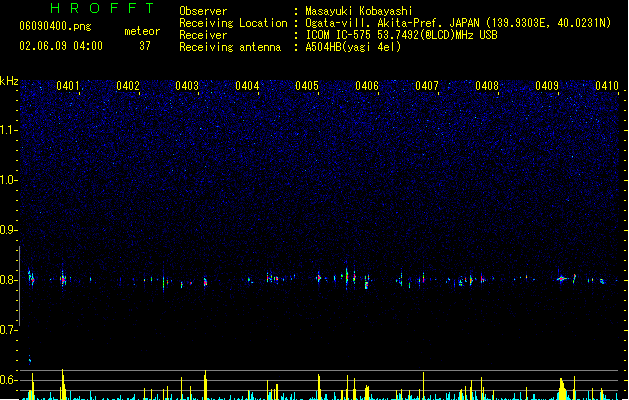Click the meteor count label
This screenshot has height=400, width=629.
pos(142,31)
